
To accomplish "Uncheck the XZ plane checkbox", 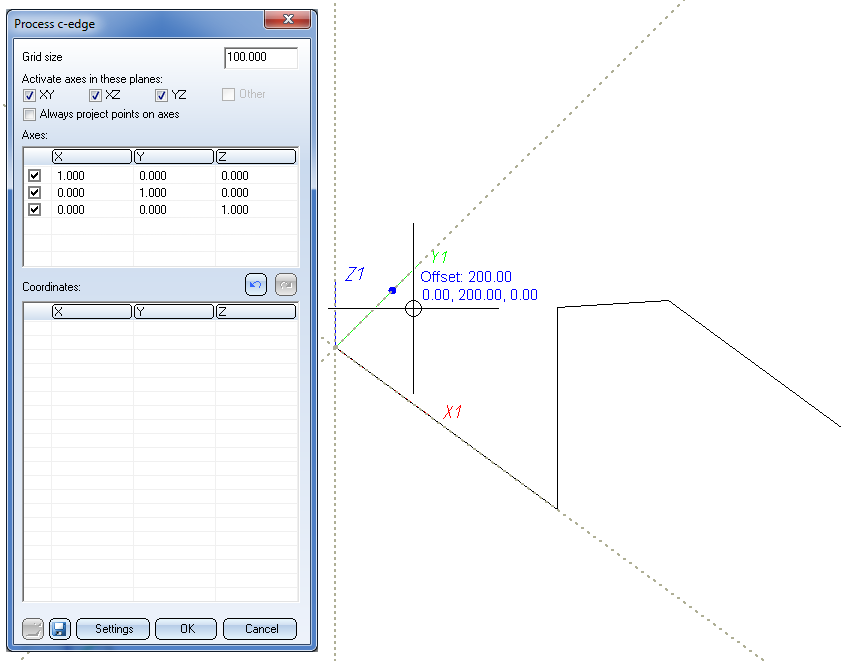I will [96, 95].
